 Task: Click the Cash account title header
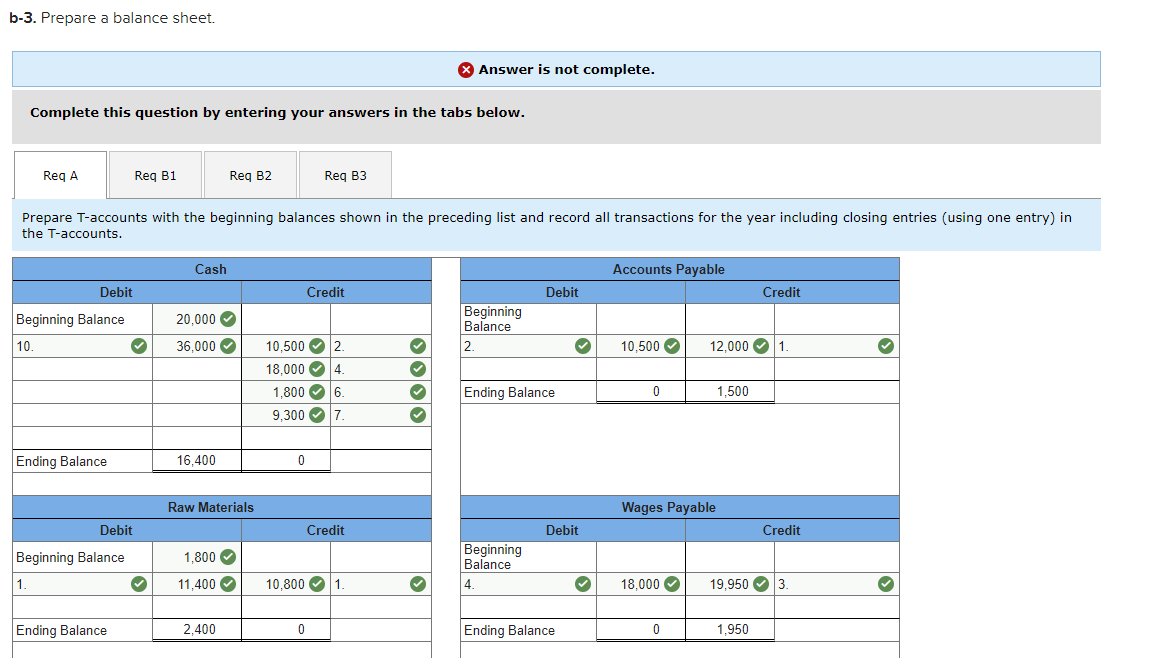click(x=222, y=269)
